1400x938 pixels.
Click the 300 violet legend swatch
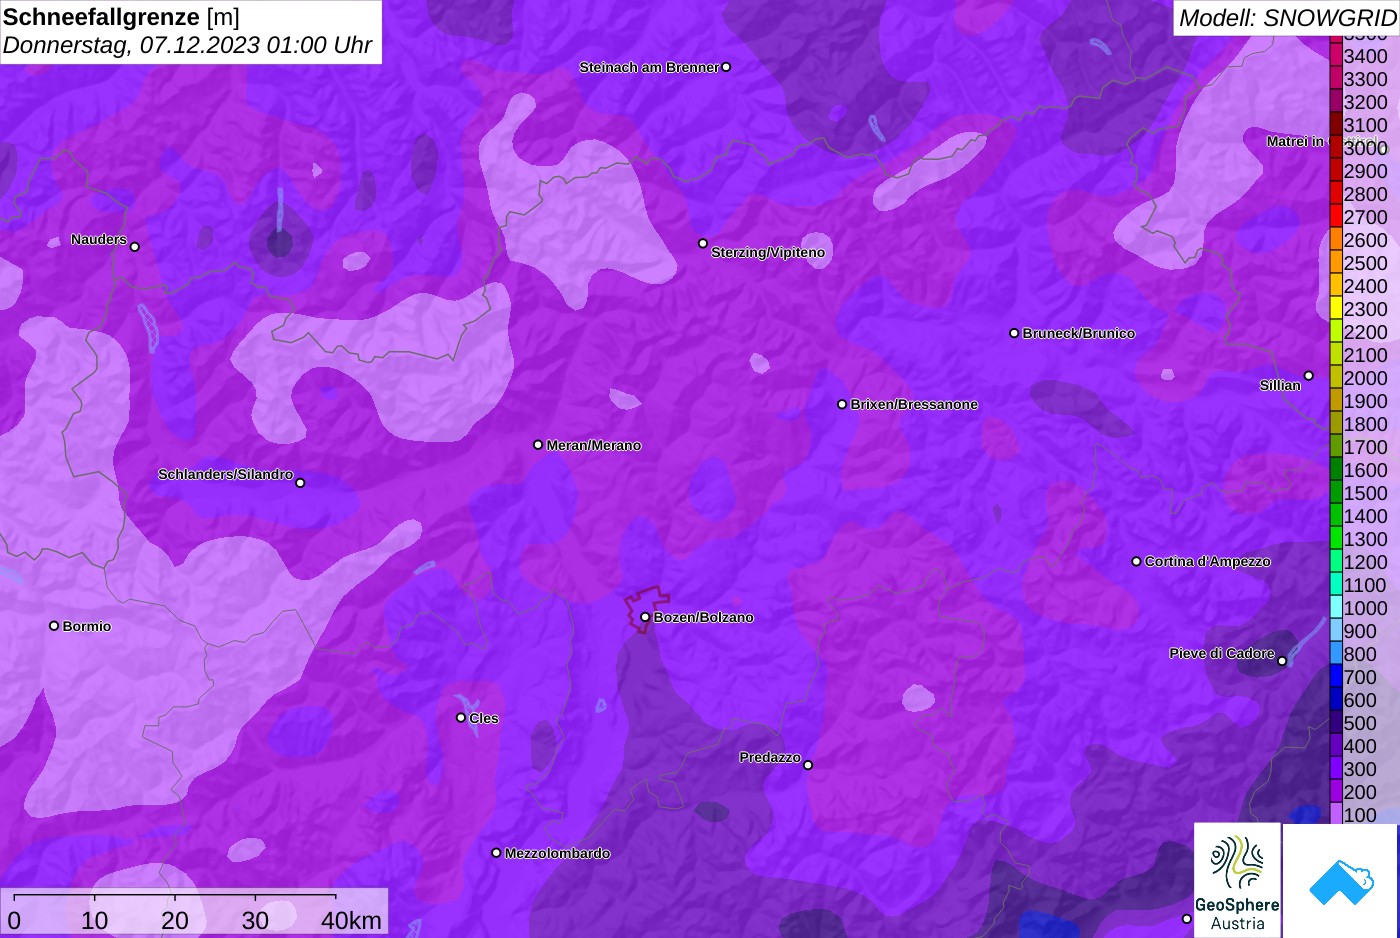point(1336,768)
